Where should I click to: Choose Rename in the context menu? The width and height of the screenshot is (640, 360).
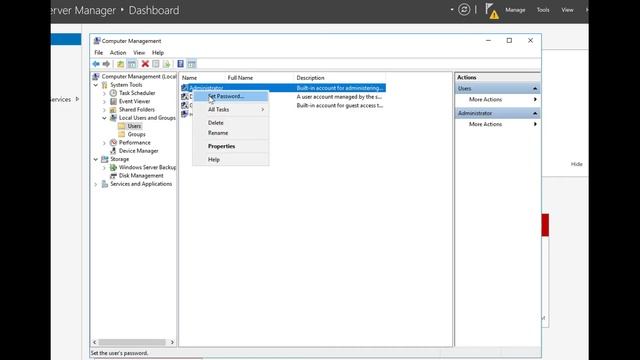pos(231,133)
